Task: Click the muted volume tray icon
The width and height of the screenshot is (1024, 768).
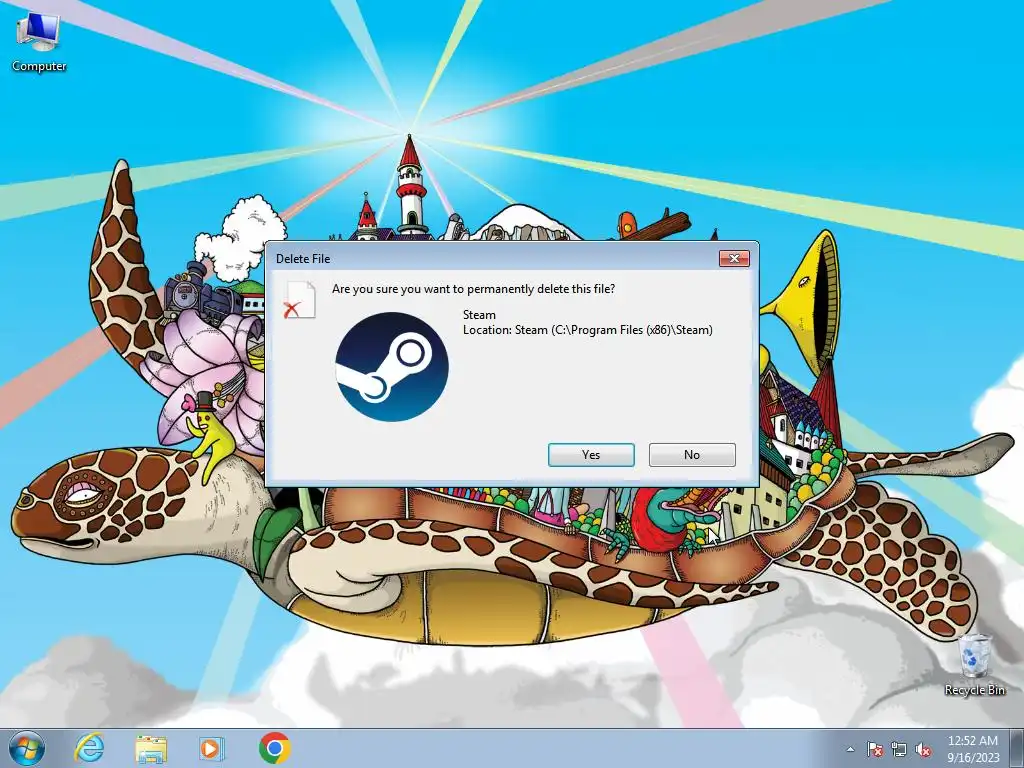Action: (923, 749)
